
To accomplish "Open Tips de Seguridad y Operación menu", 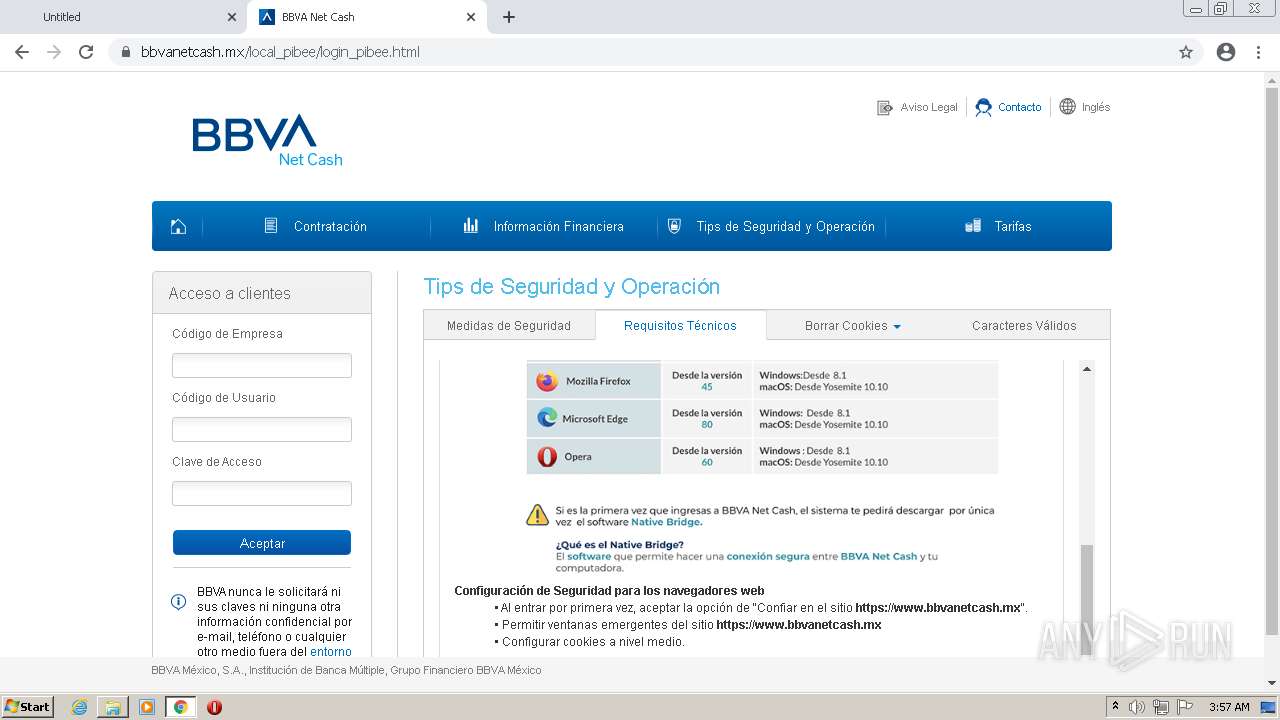I will [x=785, y=227].
